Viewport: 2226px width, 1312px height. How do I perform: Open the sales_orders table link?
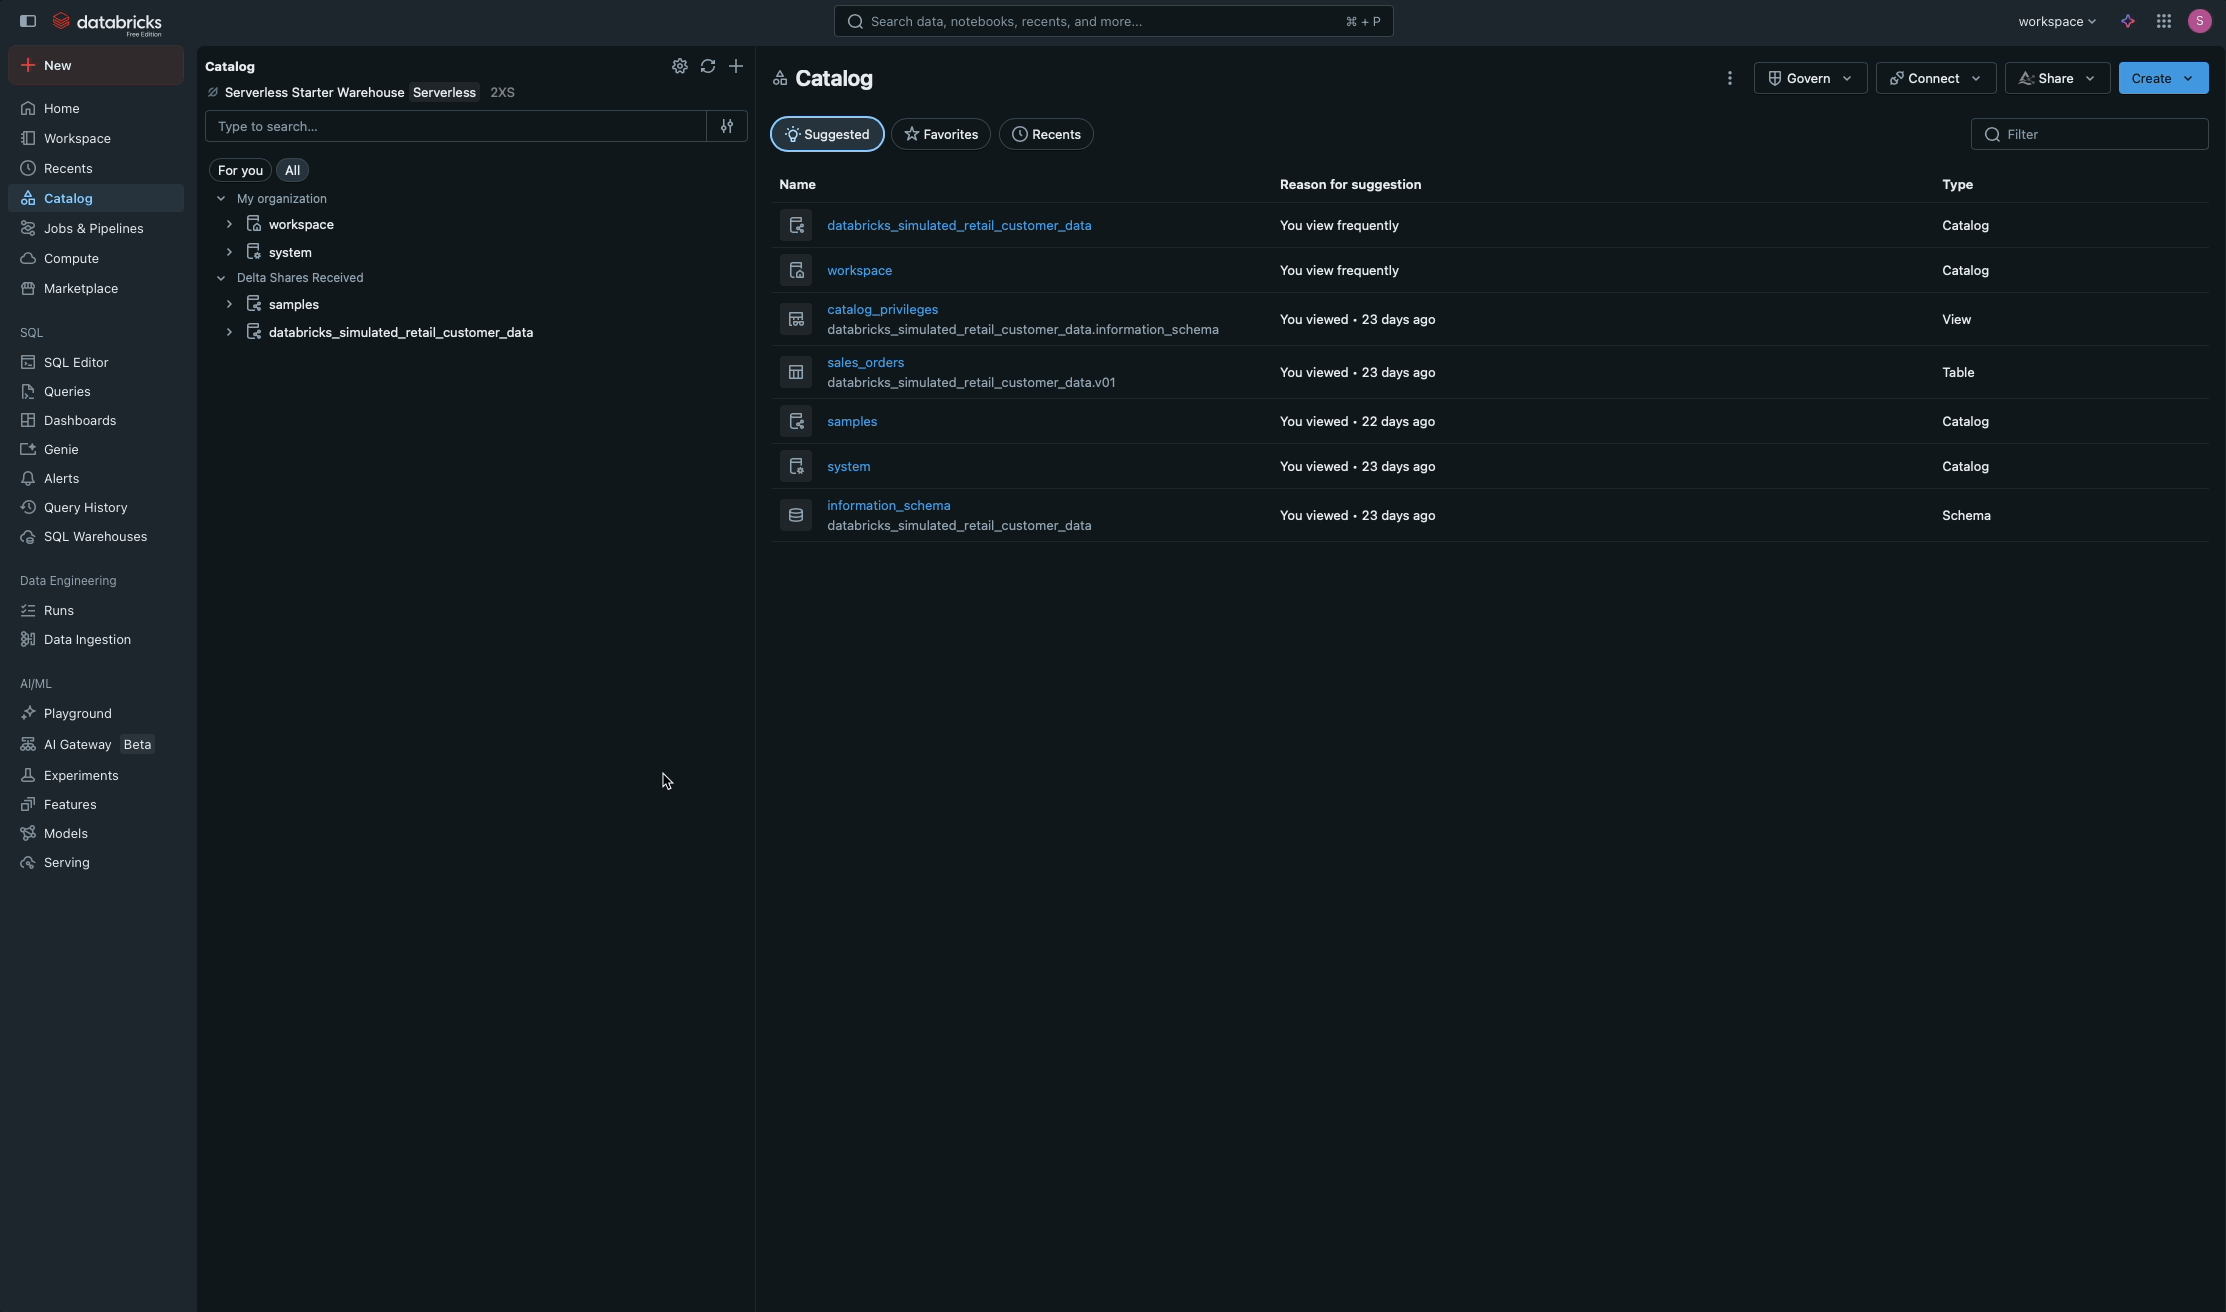(865, 362)
